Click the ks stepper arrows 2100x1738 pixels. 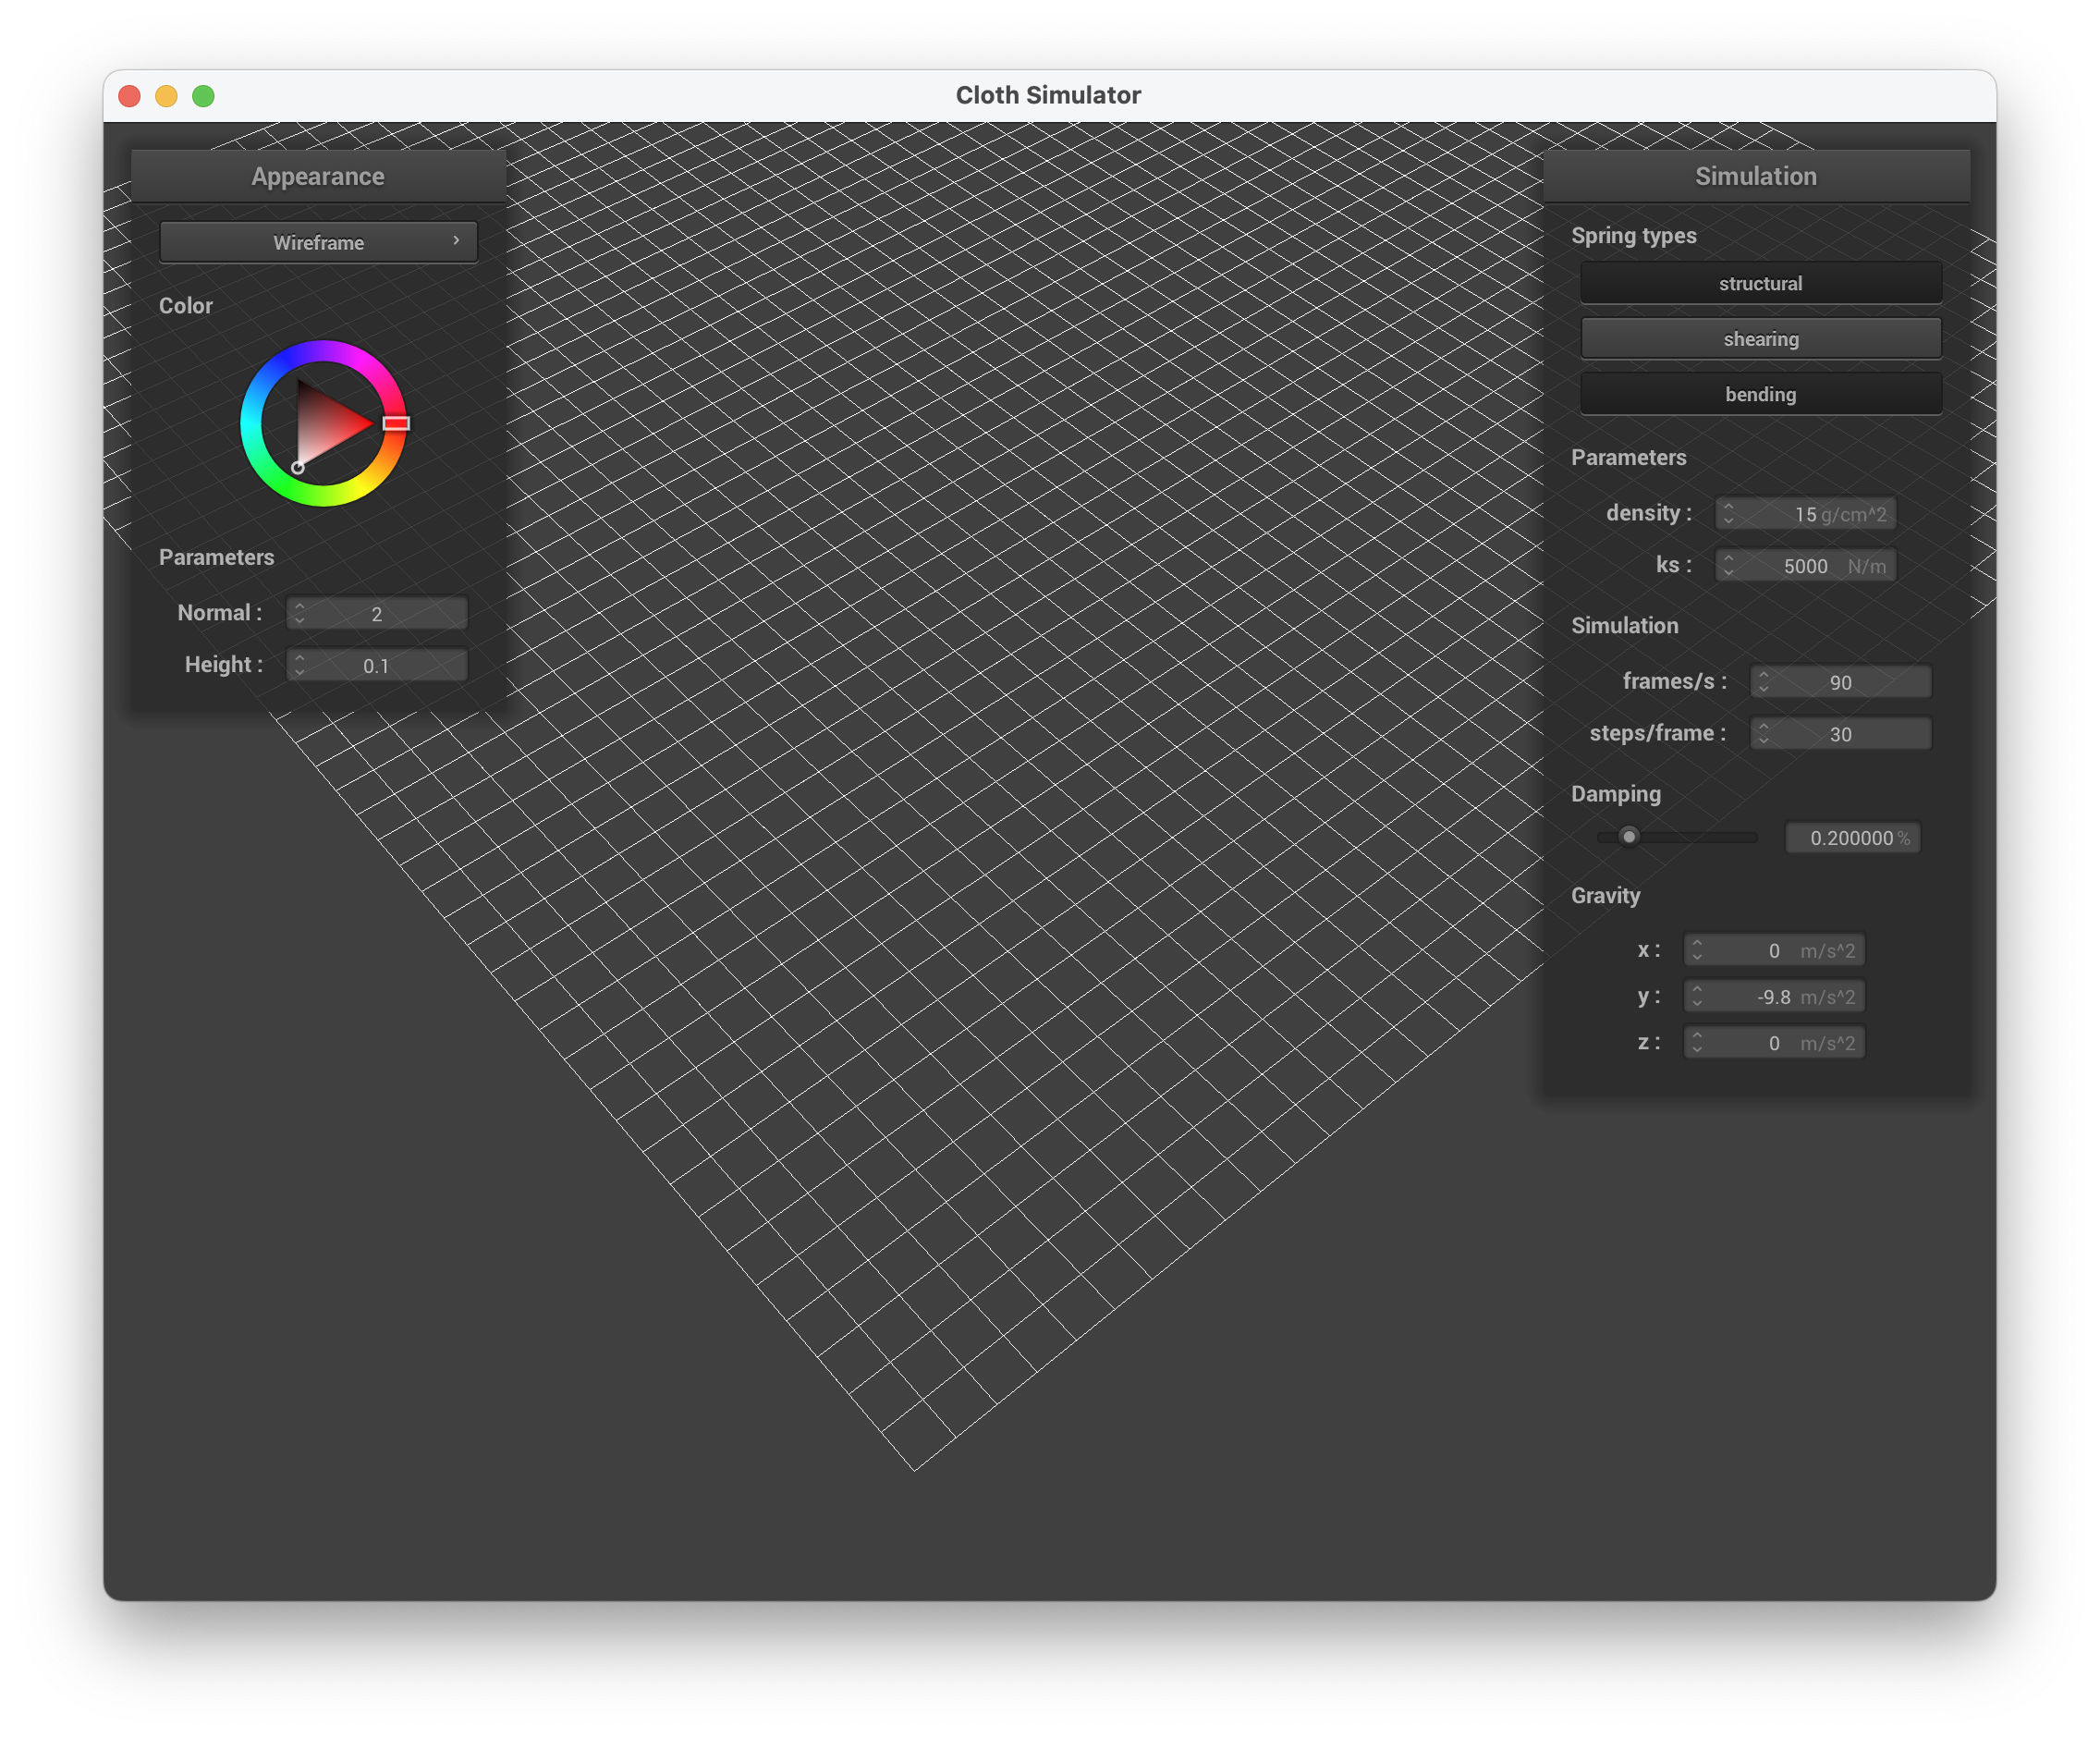point(1728,566)
